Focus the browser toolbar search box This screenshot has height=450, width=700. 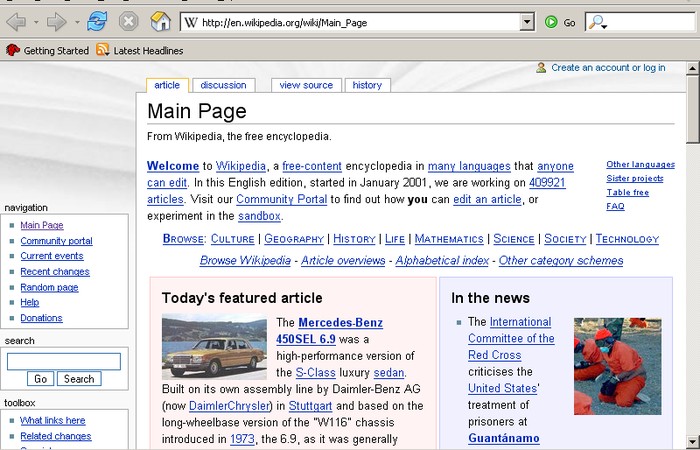[651, 22]
